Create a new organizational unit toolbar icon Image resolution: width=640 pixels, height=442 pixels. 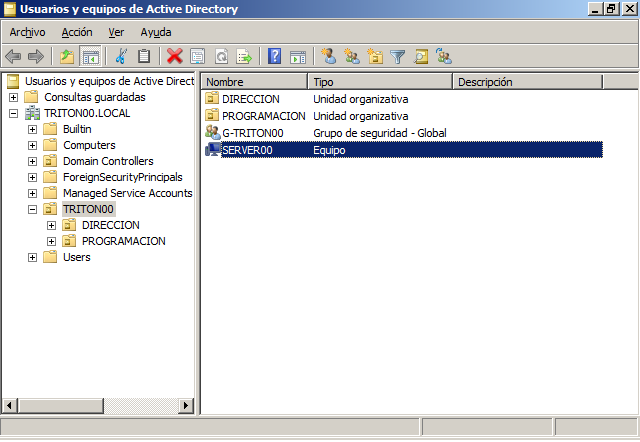pos(375,56)
